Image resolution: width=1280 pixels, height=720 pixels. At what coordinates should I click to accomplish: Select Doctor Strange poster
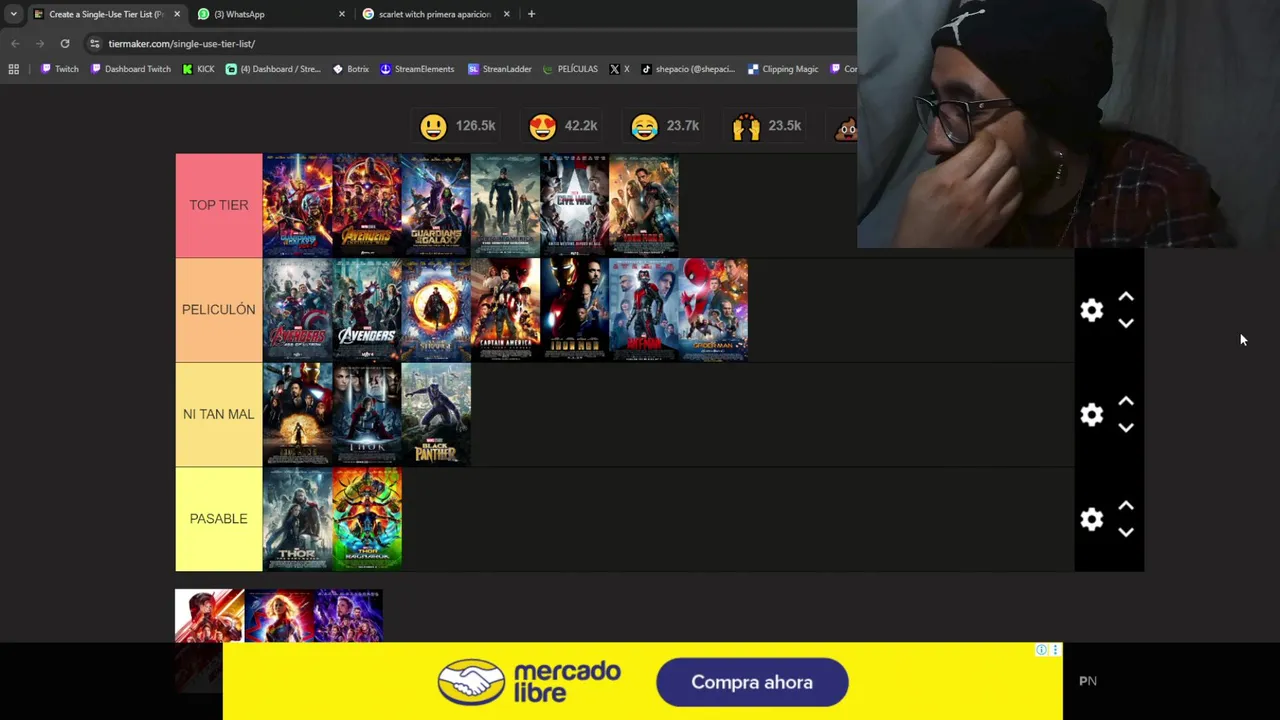(436, 310)
